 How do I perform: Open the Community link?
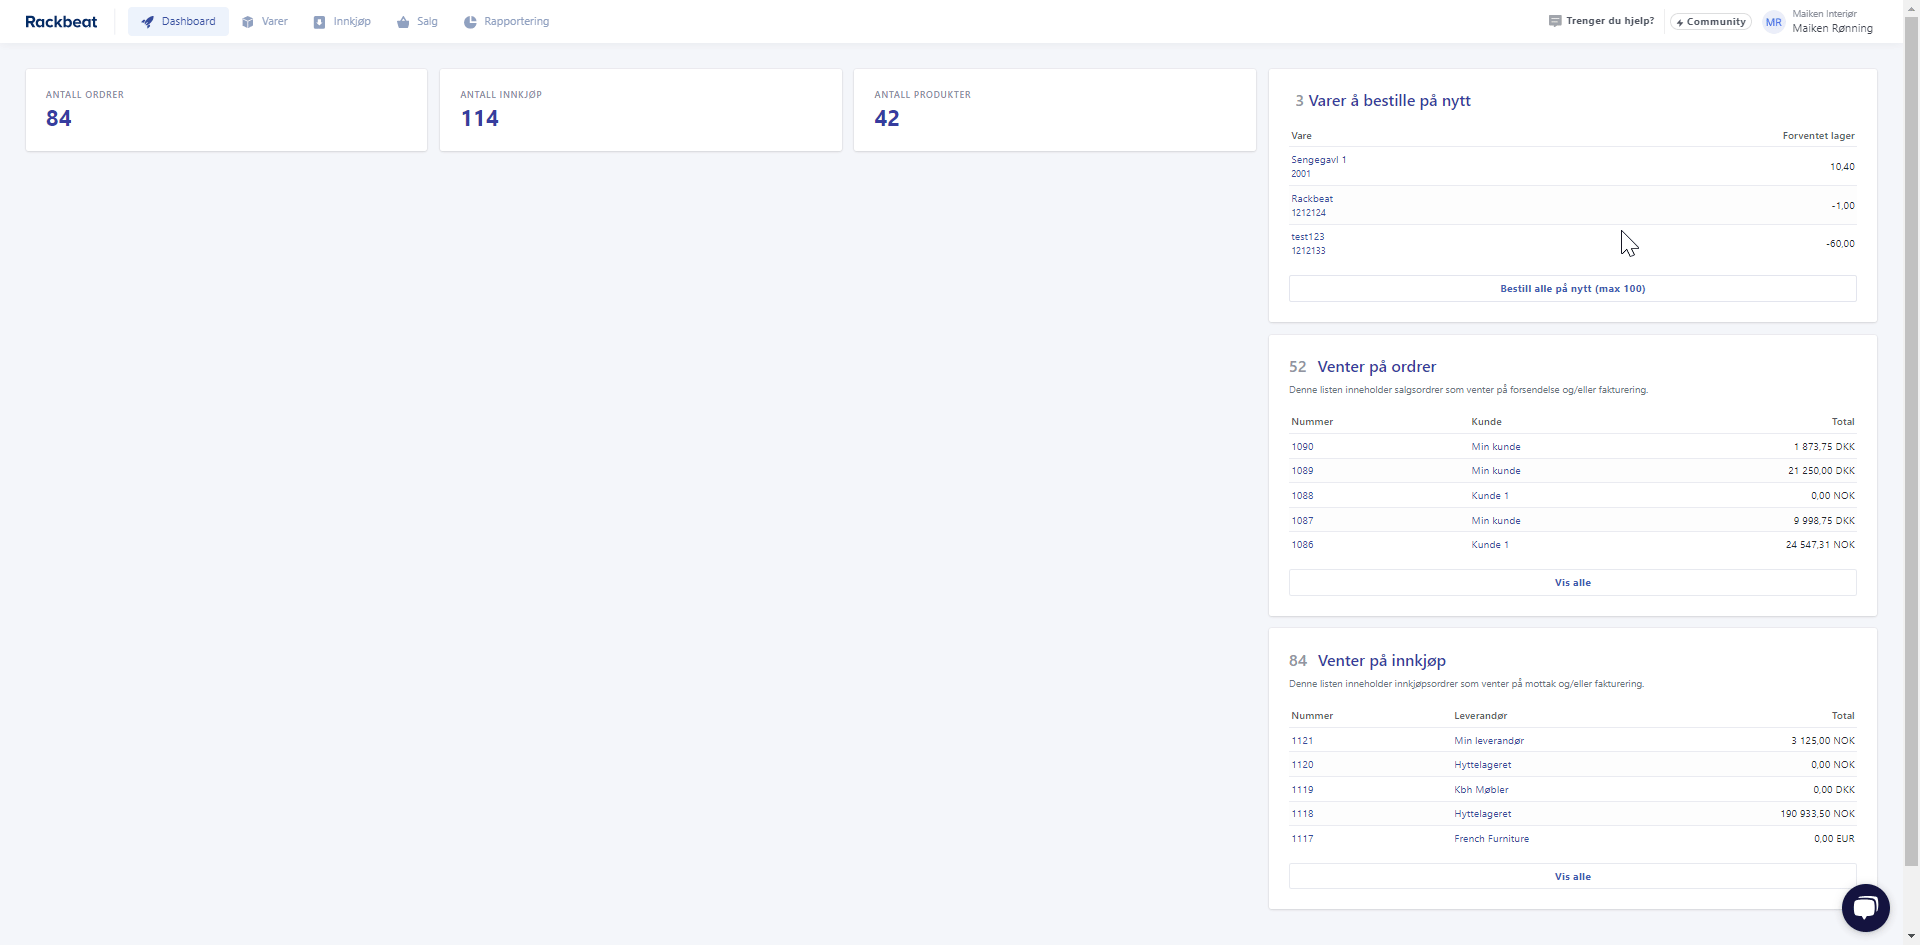click(x=1710, y=22)
